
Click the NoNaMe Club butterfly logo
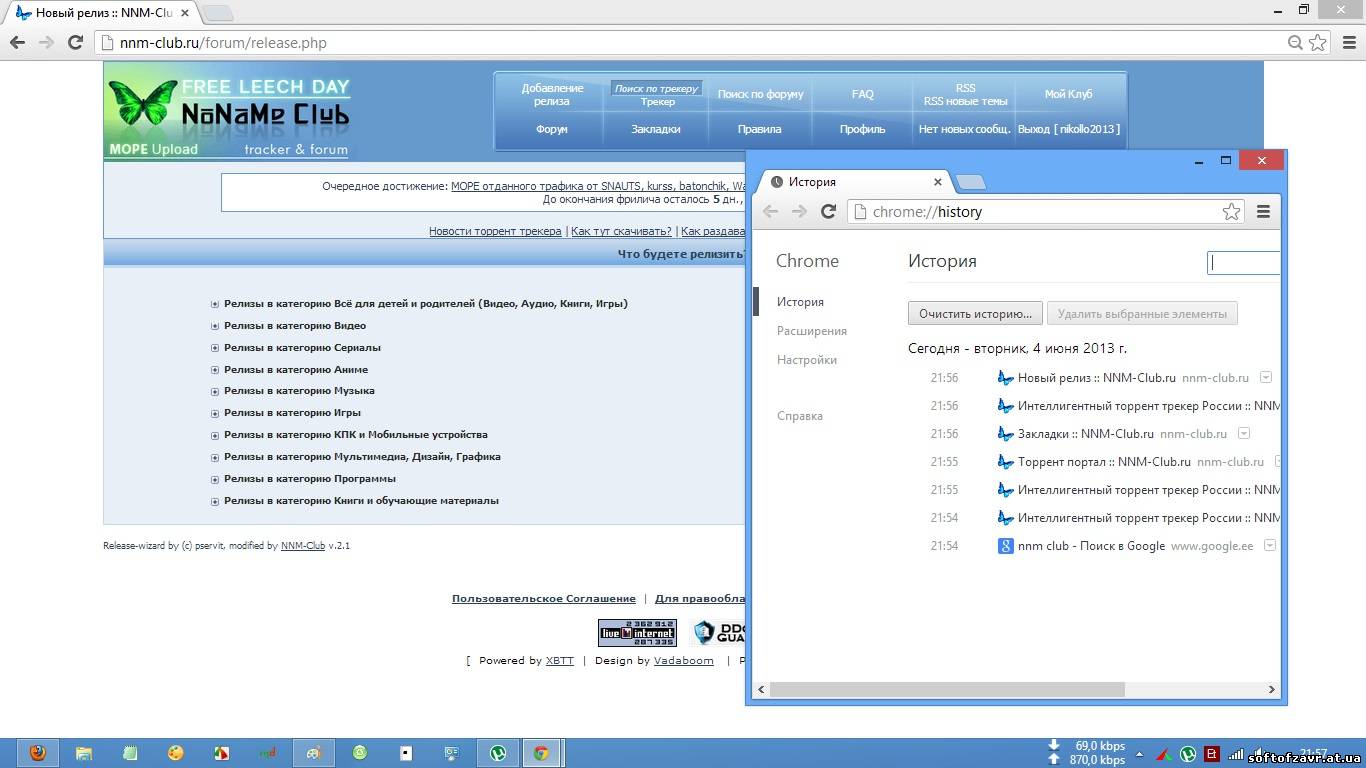point(228,111)
